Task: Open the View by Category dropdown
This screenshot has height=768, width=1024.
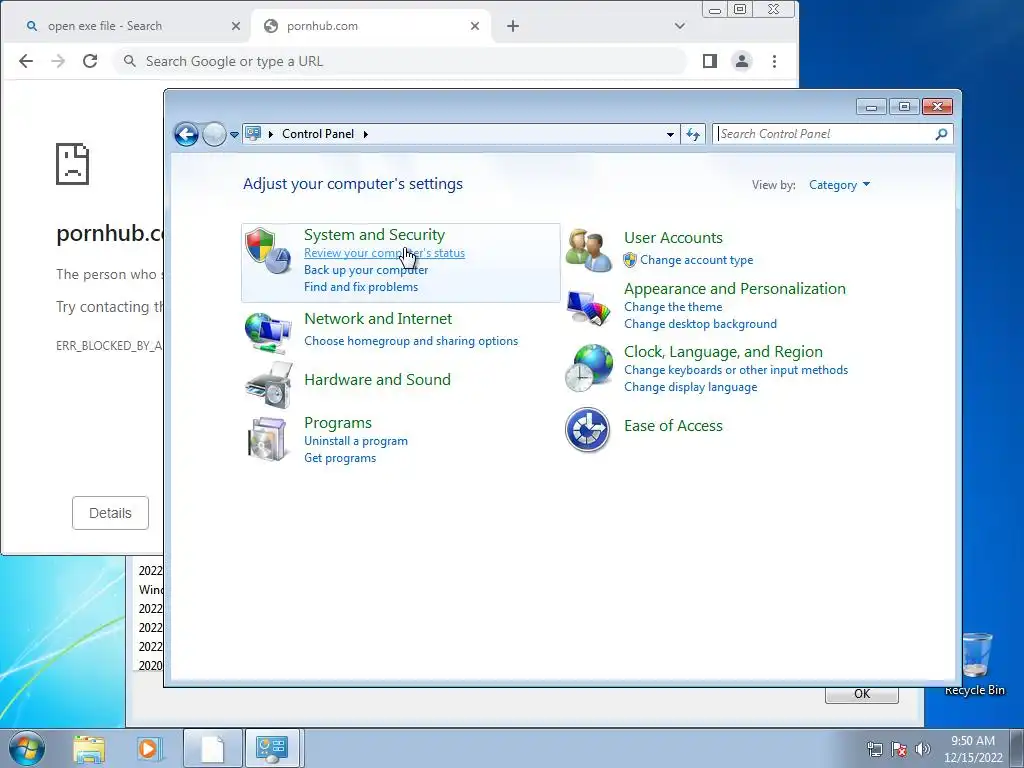Action: (839, 185)
